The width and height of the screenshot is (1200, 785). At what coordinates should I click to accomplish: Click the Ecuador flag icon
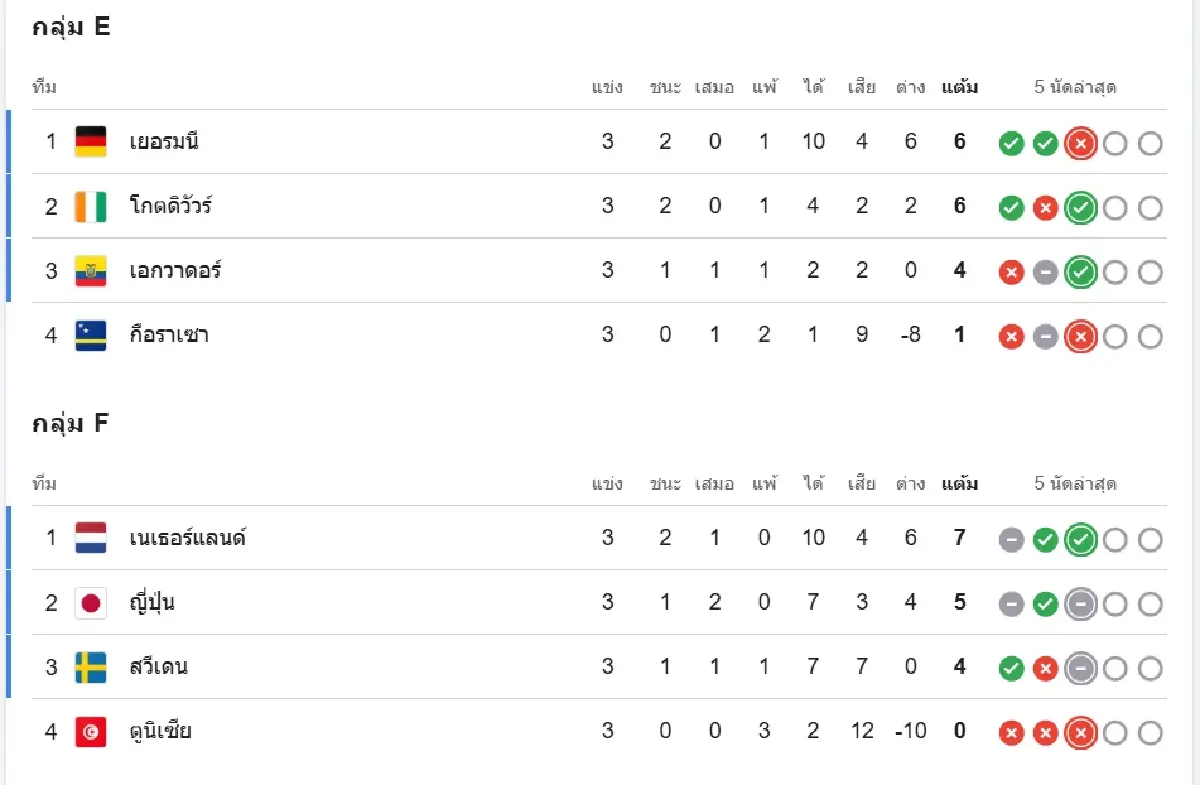[x=90, y=270]
